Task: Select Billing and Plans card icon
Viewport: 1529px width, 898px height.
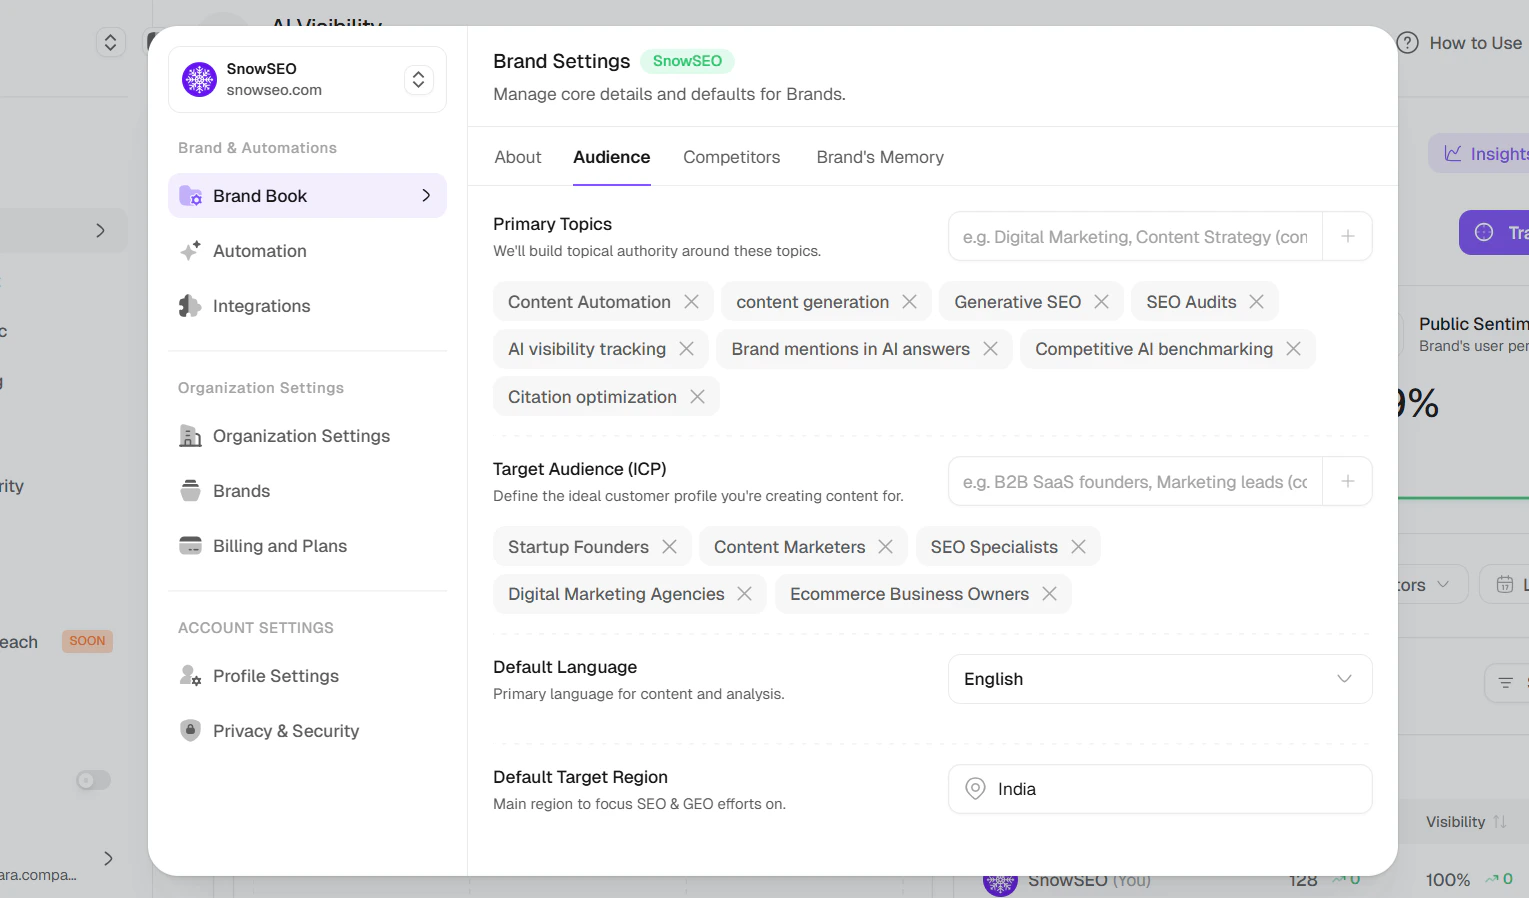Action: [x=190, y=545]
